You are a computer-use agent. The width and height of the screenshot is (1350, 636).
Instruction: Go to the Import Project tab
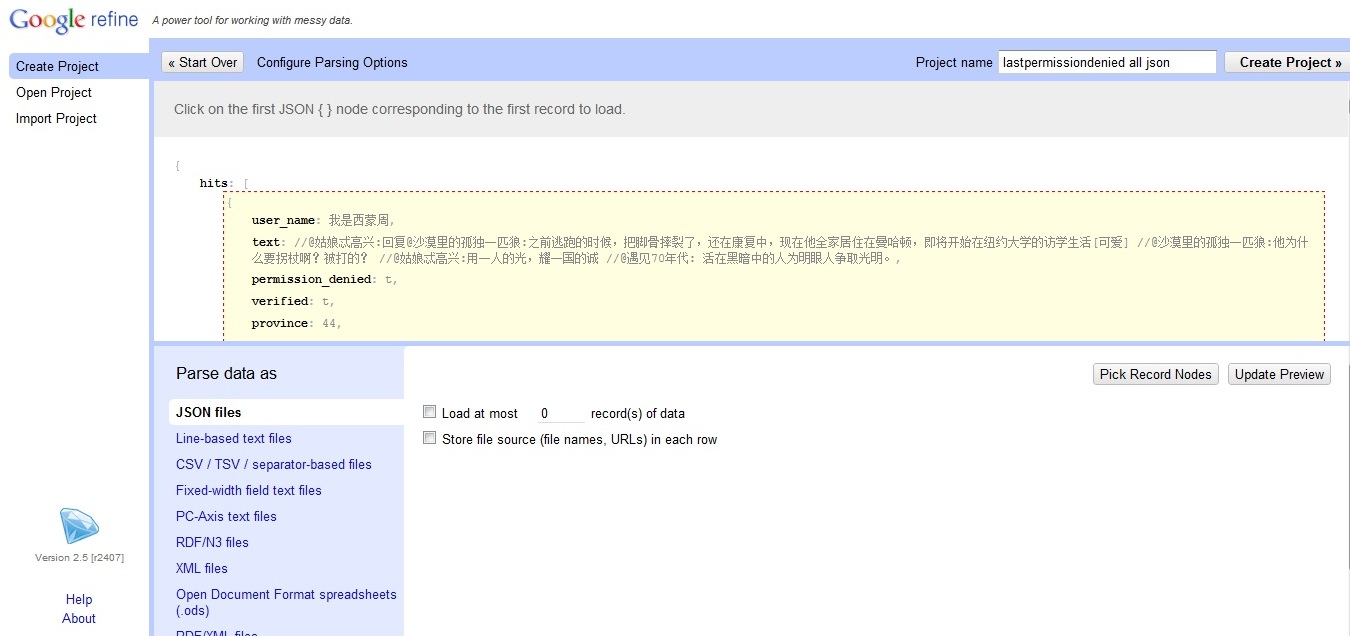click(56, 118)
